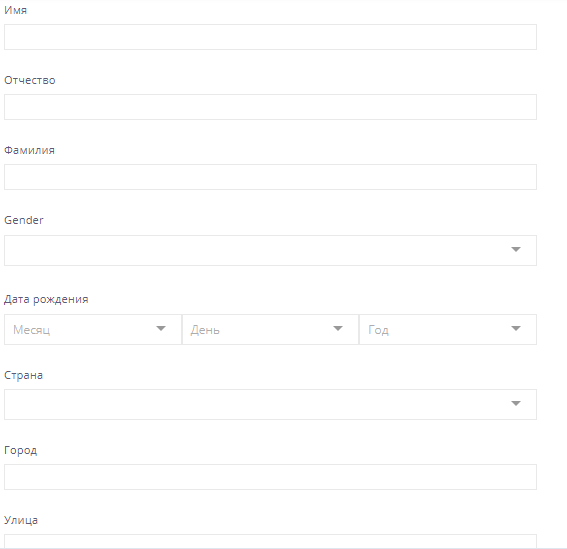
Task: Focus the Фамилия text field
Action: pyautogui.click(x=270, y=177)
